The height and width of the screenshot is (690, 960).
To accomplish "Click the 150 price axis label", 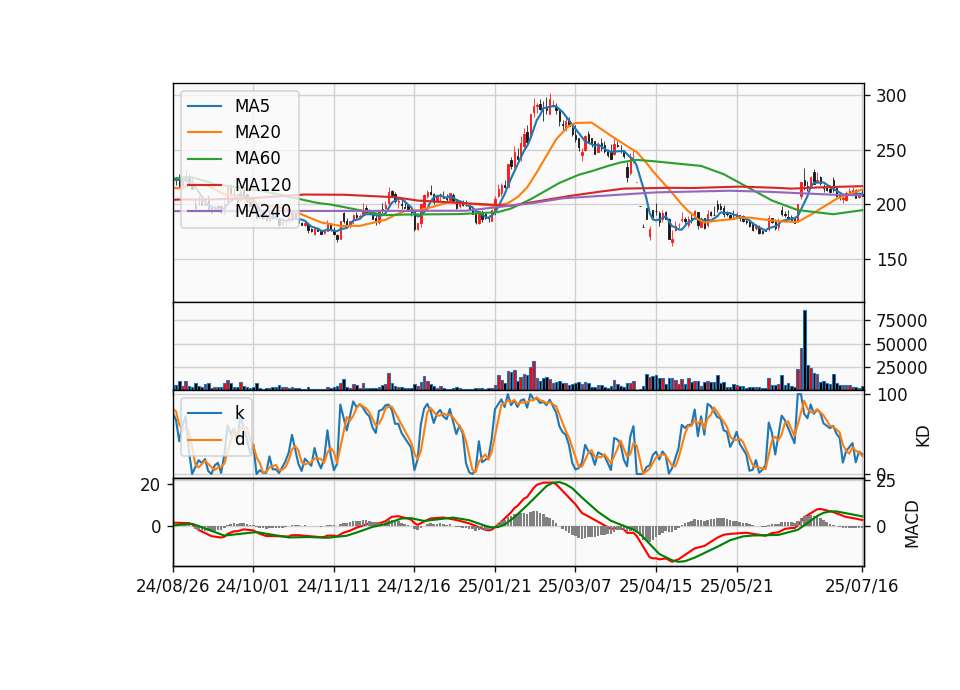I will (891, 260).
